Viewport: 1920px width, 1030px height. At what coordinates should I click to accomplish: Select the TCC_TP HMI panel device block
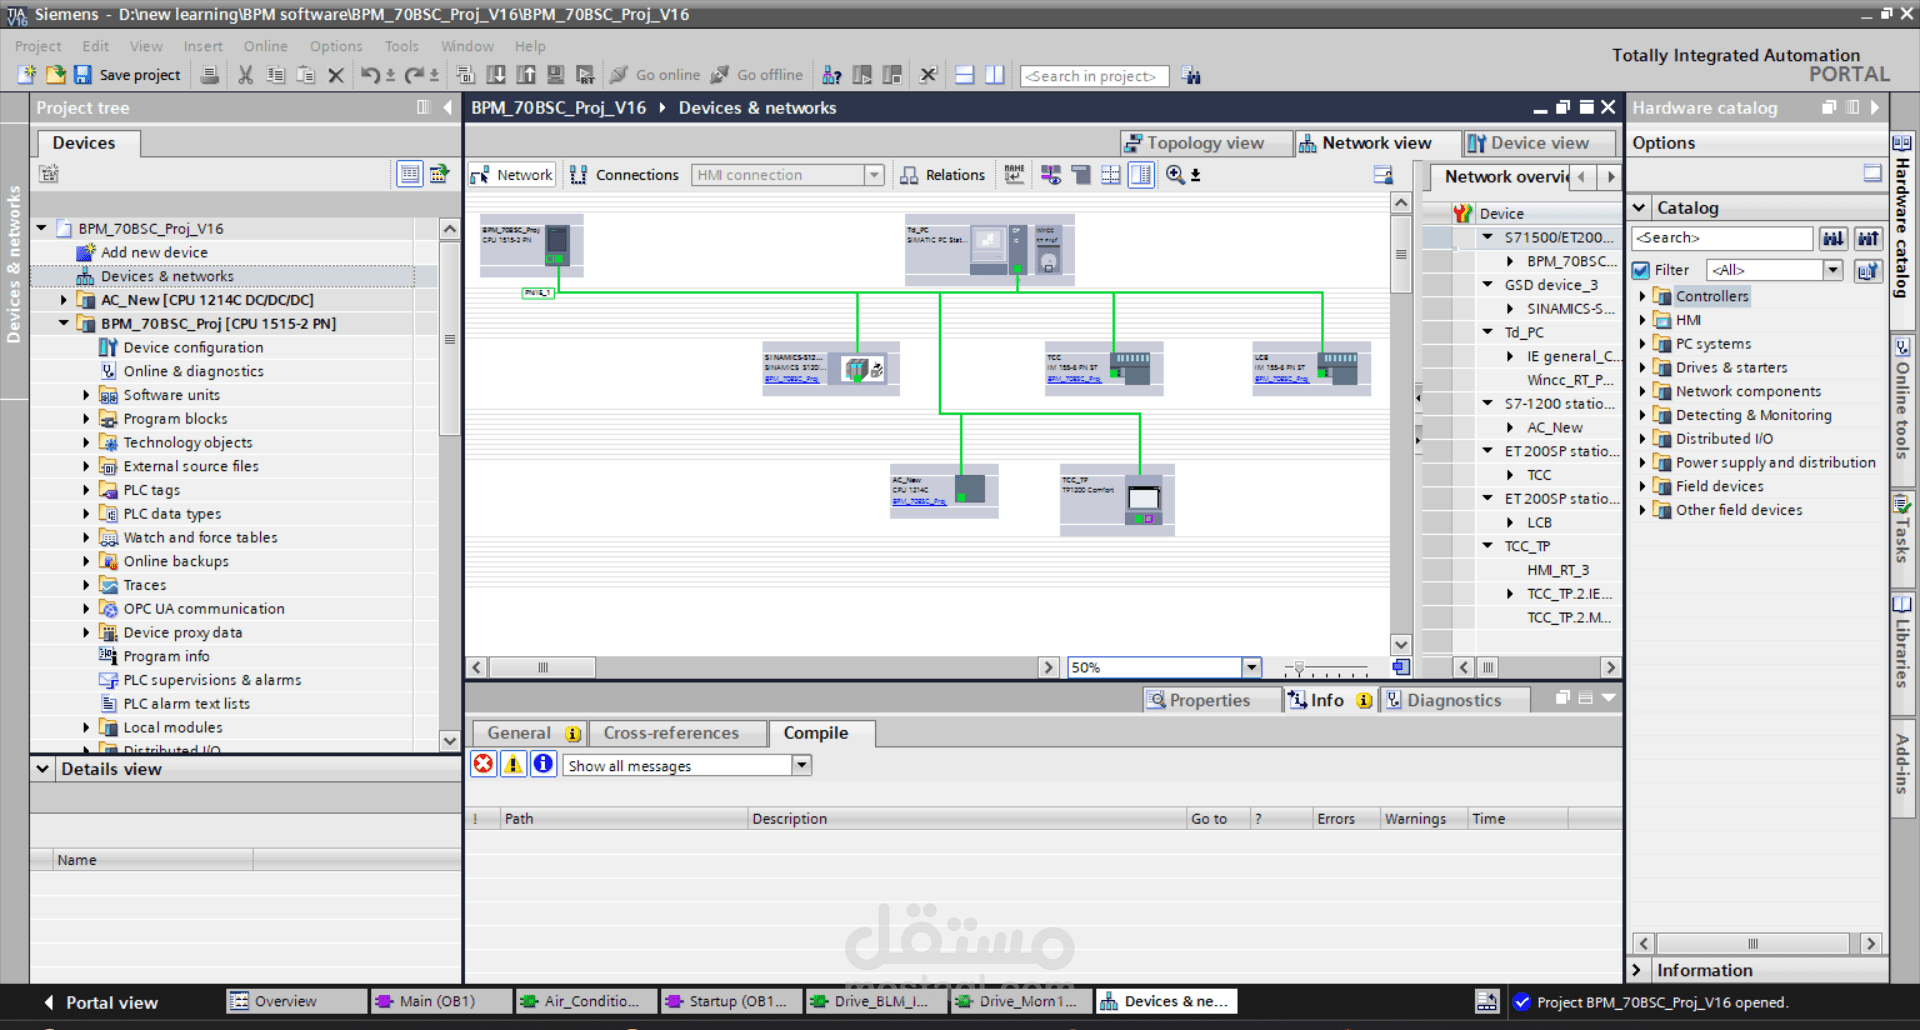tap(1117, 499)
